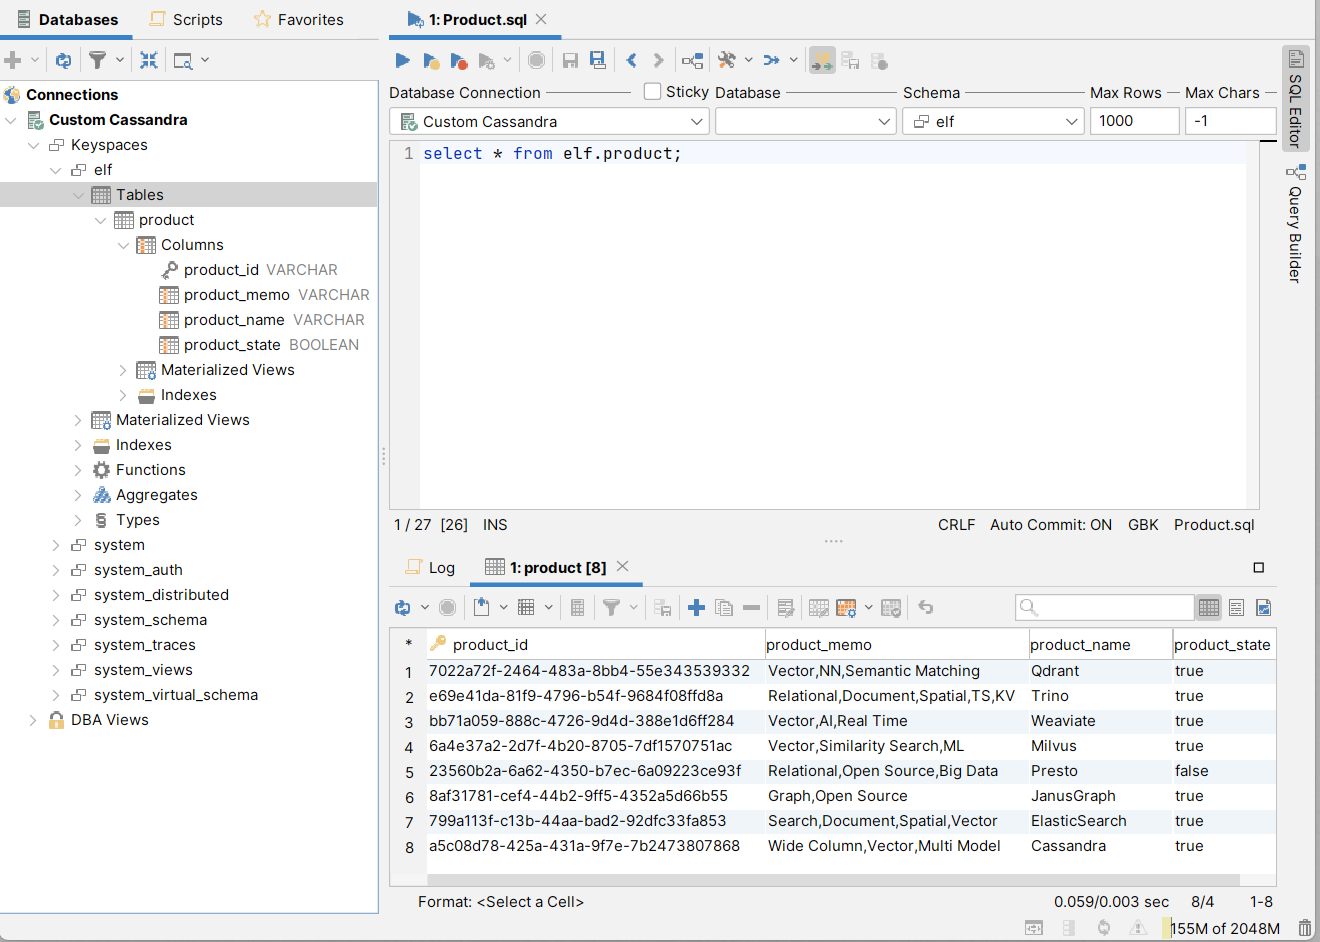Maximize the result panel with the square icon

[x=1259, y=567]
